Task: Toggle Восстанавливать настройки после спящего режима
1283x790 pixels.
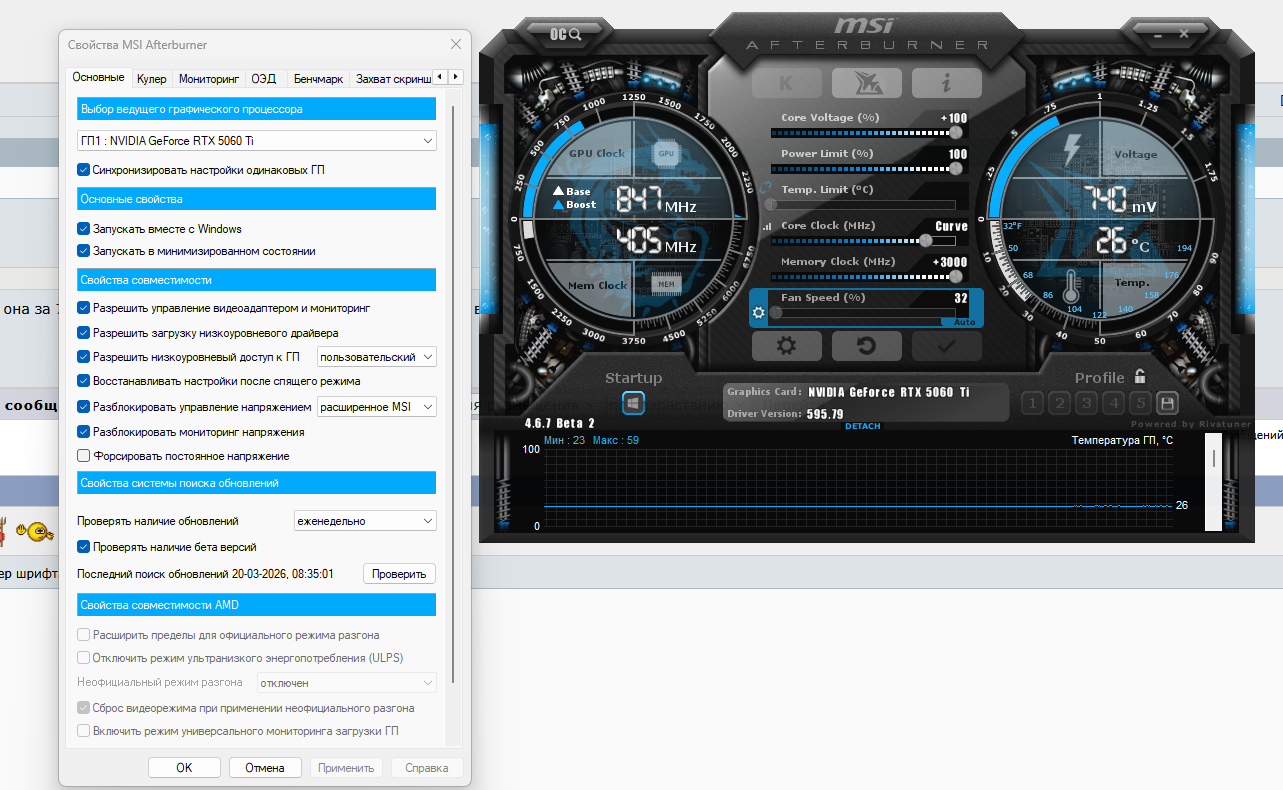Action: (x=84, y=381)
